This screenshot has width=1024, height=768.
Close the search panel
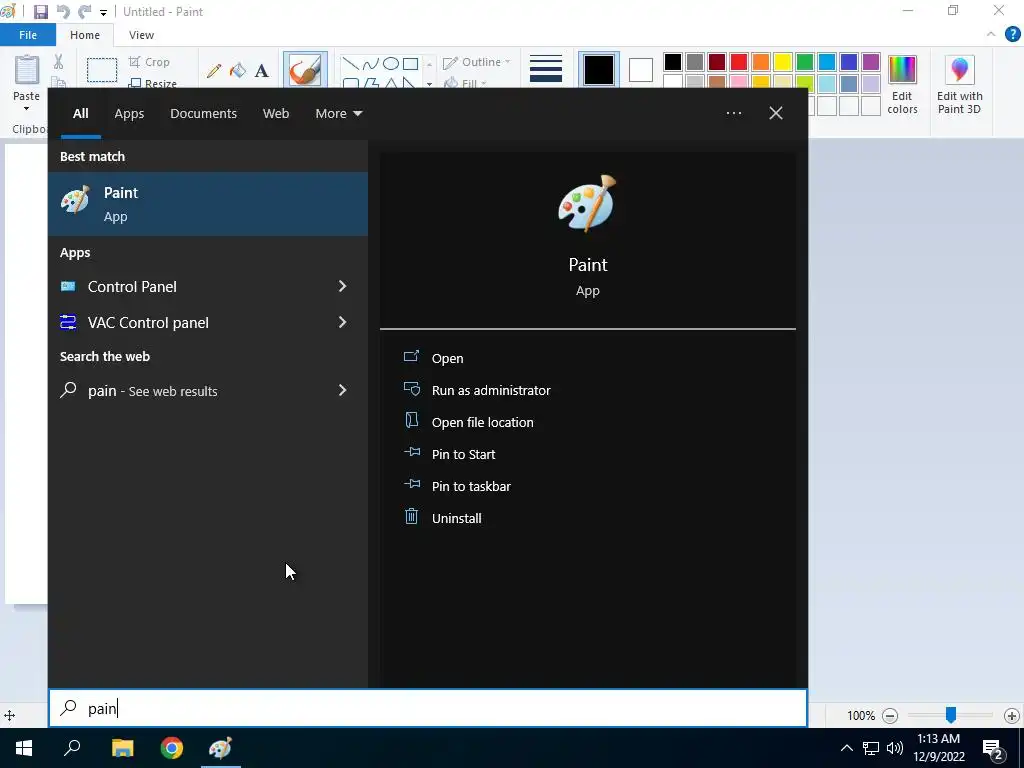(x=775, y=113)
